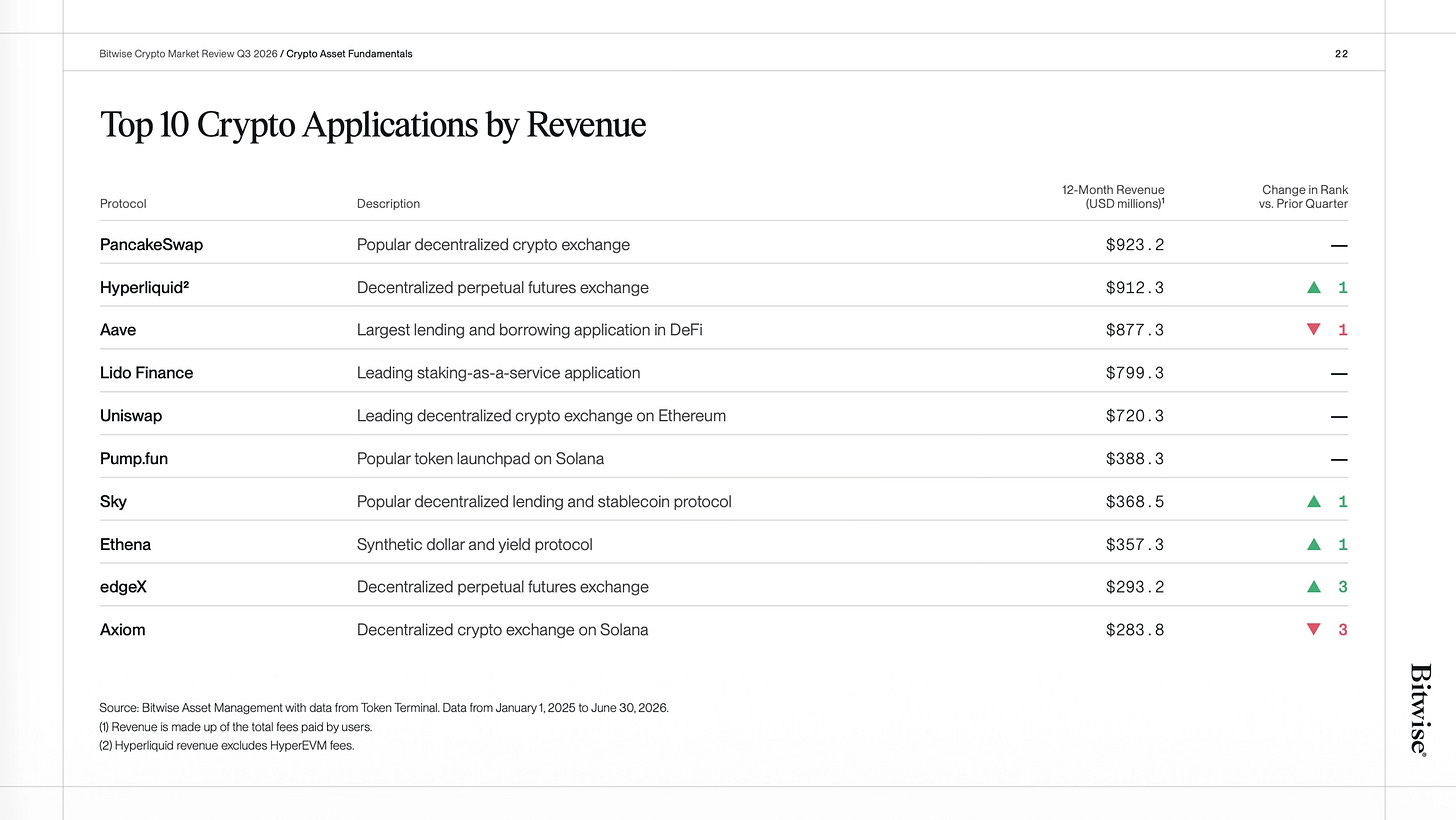Click the dash rank indicator for PancakeSwap

[1340, 245]
